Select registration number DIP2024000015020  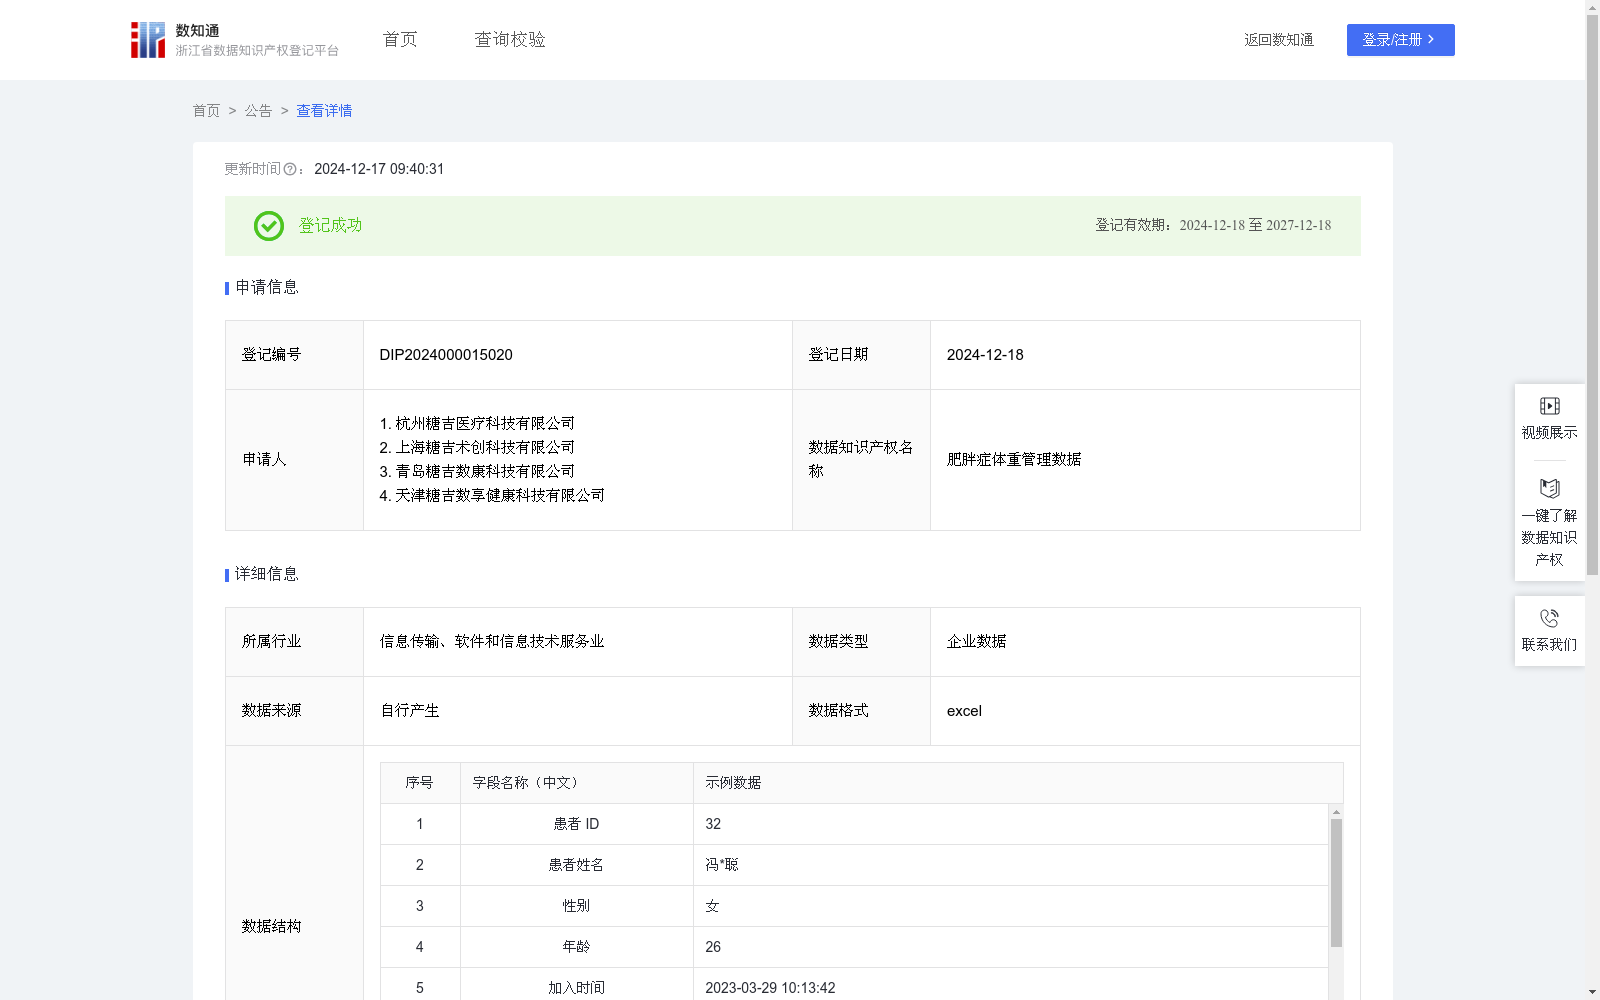tap(446, 355)
